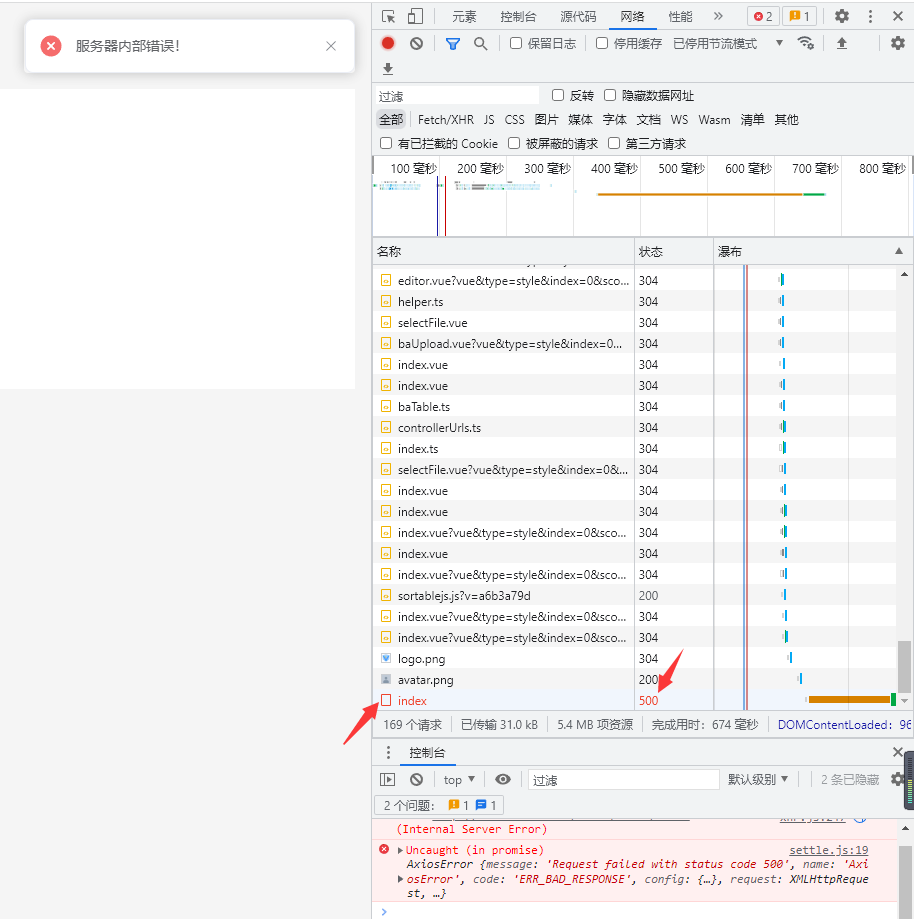Switch to the 元素 tab
The width and height of the screenshot is (914, 919).
[x=464, y=16]
